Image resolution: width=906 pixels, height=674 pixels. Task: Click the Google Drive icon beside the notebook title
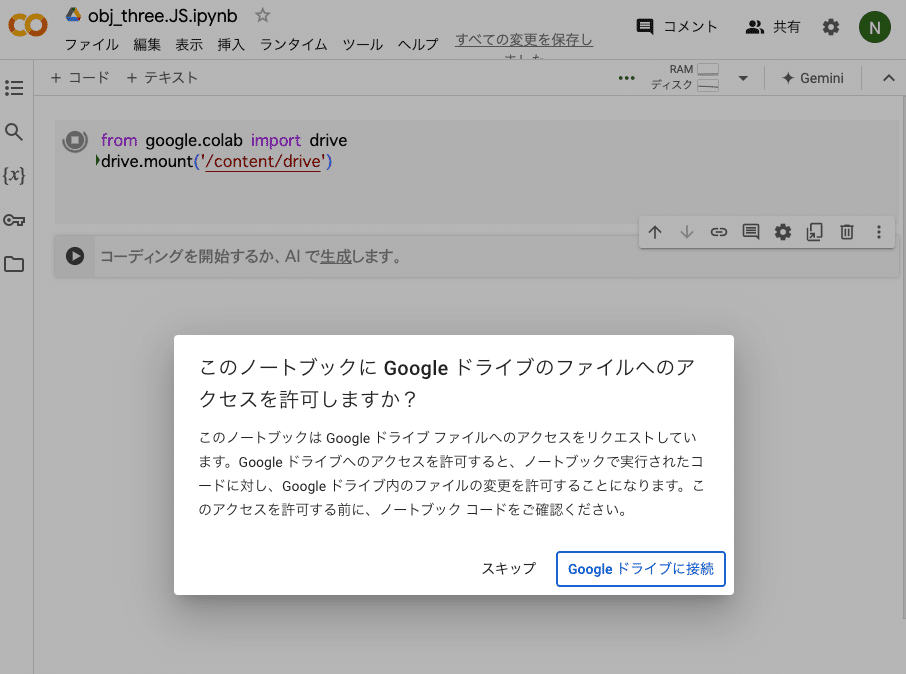pos(73,15)
